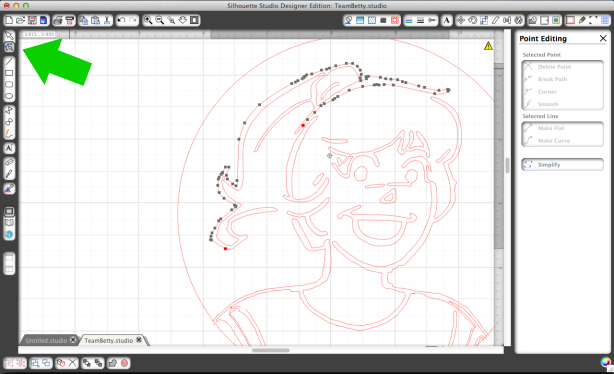Image resolution: width=614 pixels, height=374 pixels.
Task: Save the document with floppy icon
Action: (x=32, y=20)
